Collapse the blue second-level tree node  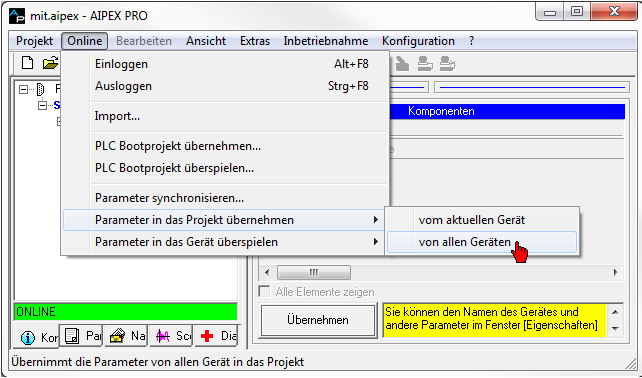43,105
